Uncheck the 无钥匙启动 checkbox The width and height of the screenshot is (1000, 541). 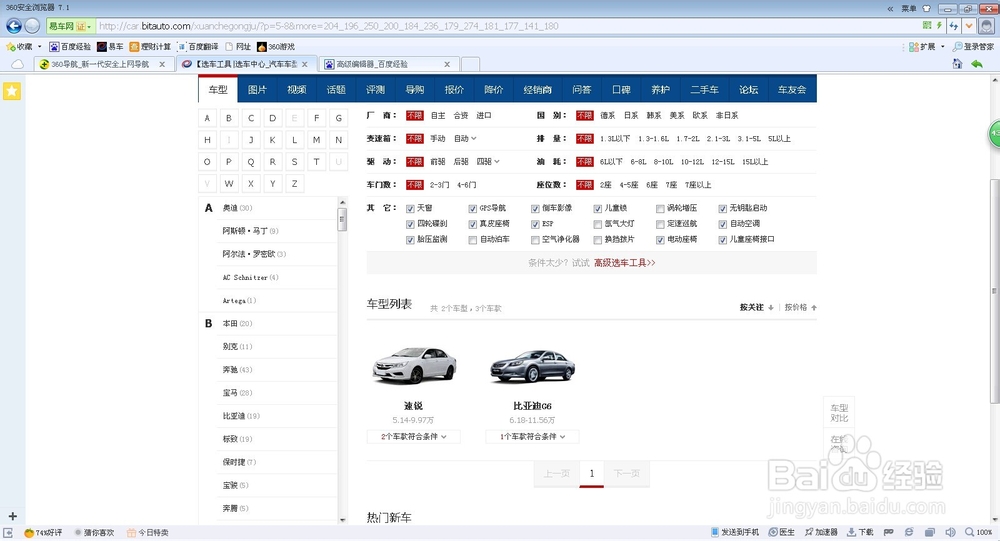[x=723, y=209]
